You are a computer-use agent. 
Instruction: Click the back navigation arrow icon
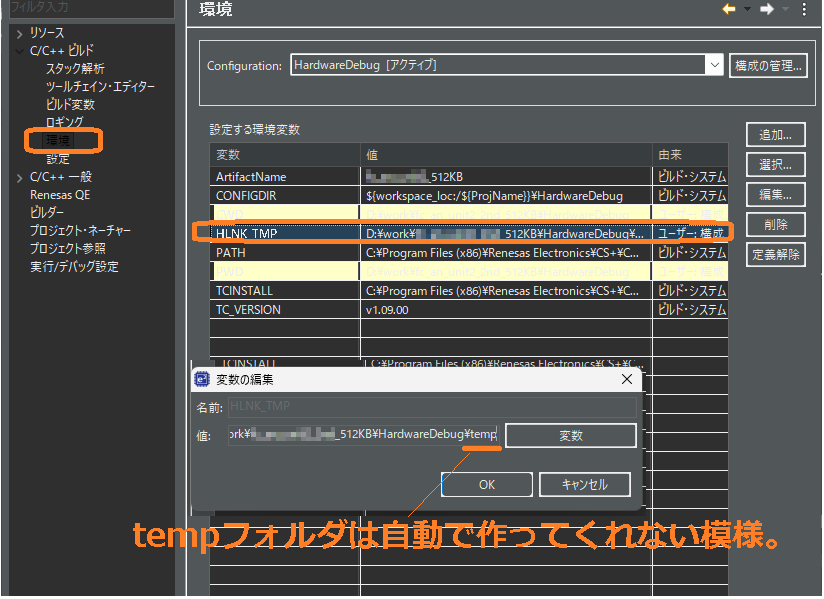coord(728,9)
